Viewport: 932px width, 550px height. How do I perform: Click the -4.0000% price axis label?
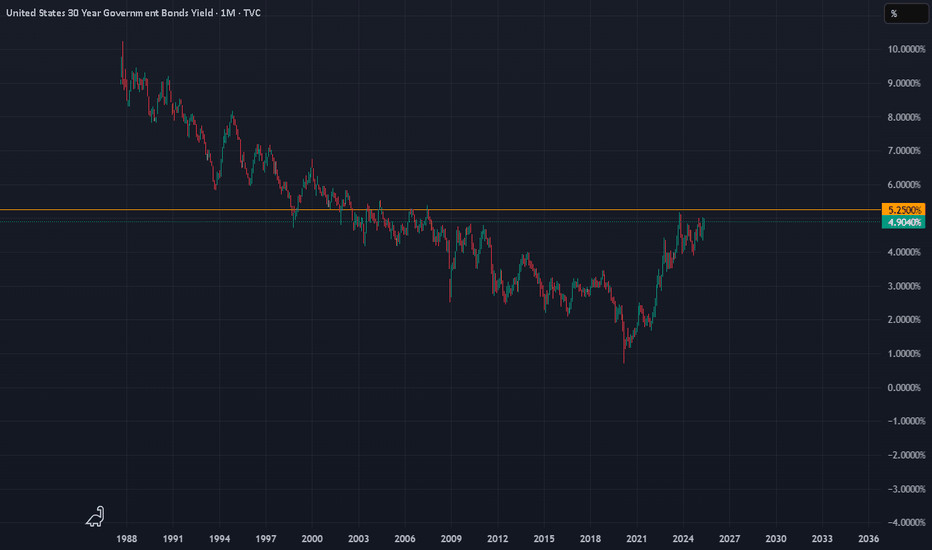903,522
